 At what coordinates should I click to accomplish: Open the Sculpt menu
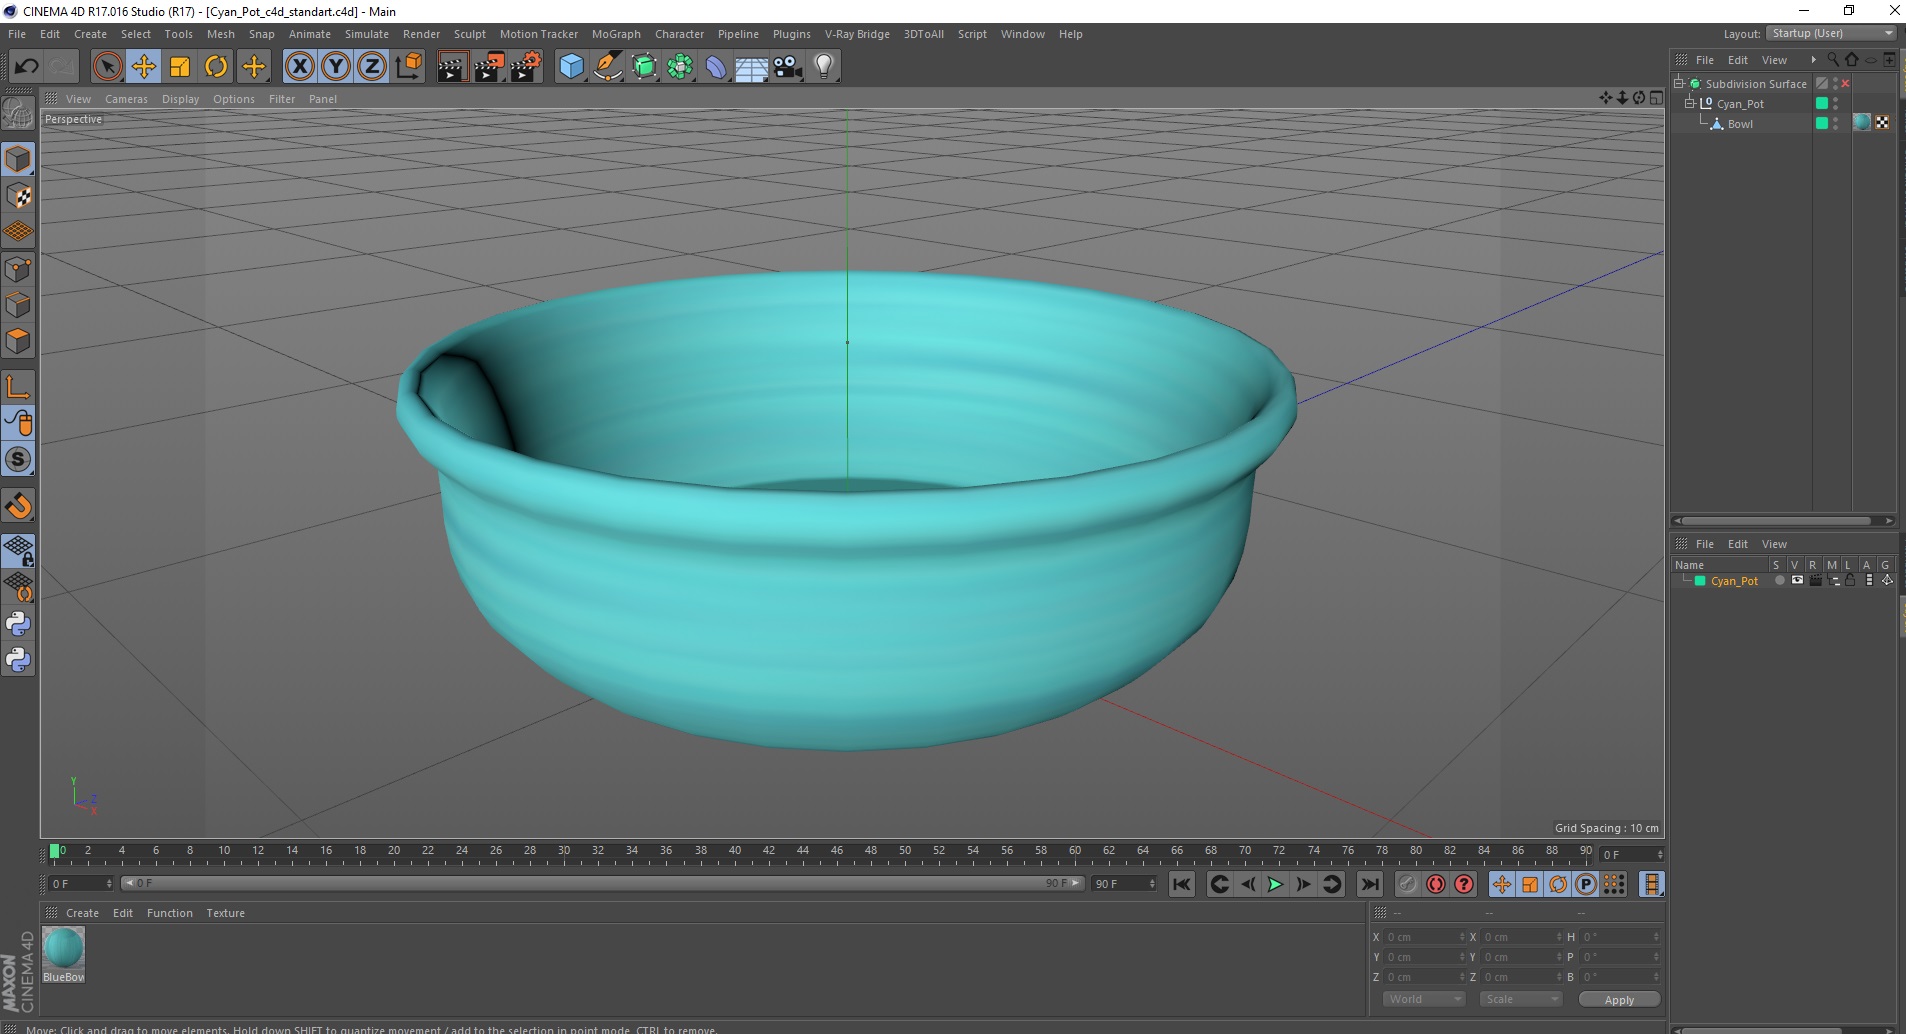[x=470, y=34]
